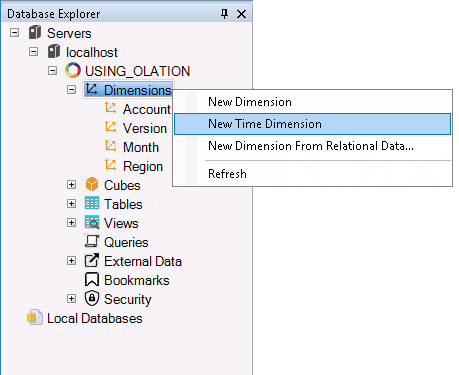
Task: Collapse the Dimensions node
Action: pyautogui.click(x=71, y=90)
